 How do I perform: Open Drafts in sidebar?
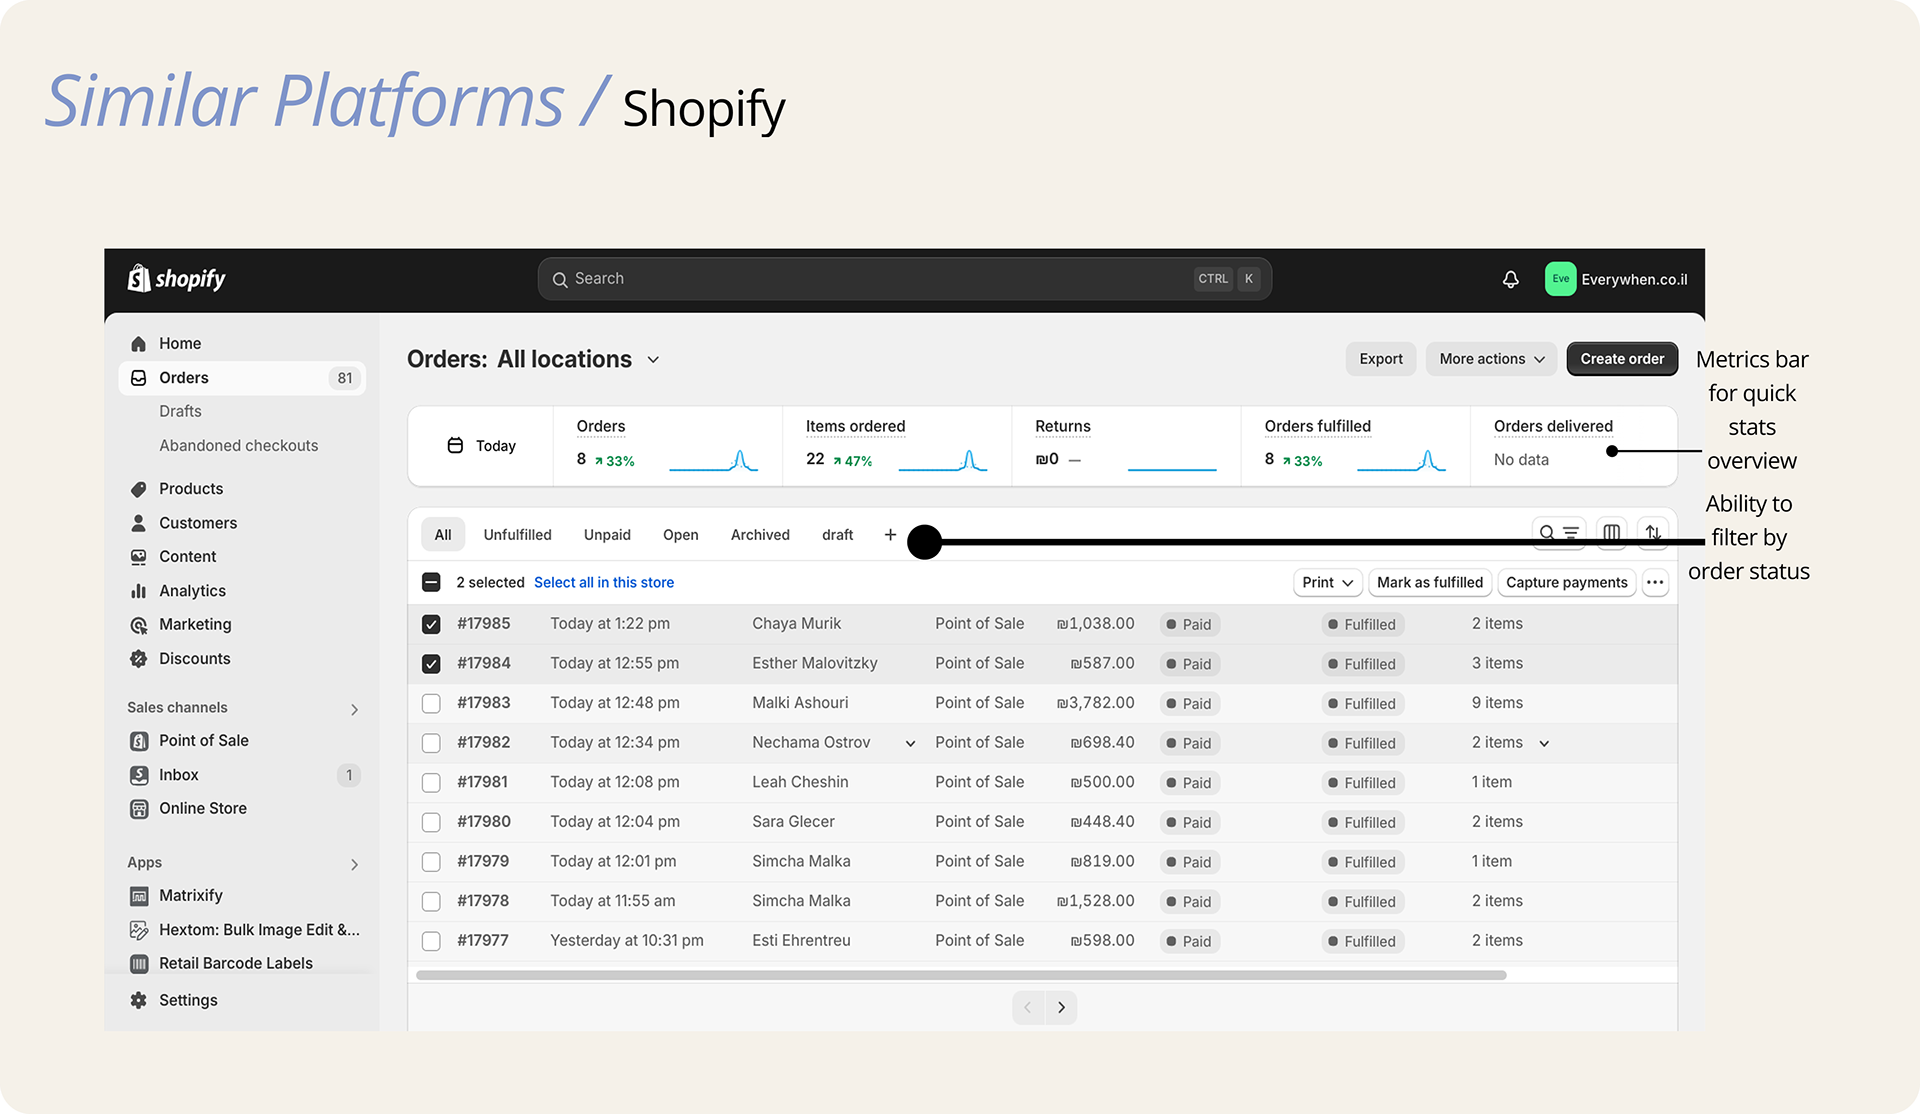(180, 412)
